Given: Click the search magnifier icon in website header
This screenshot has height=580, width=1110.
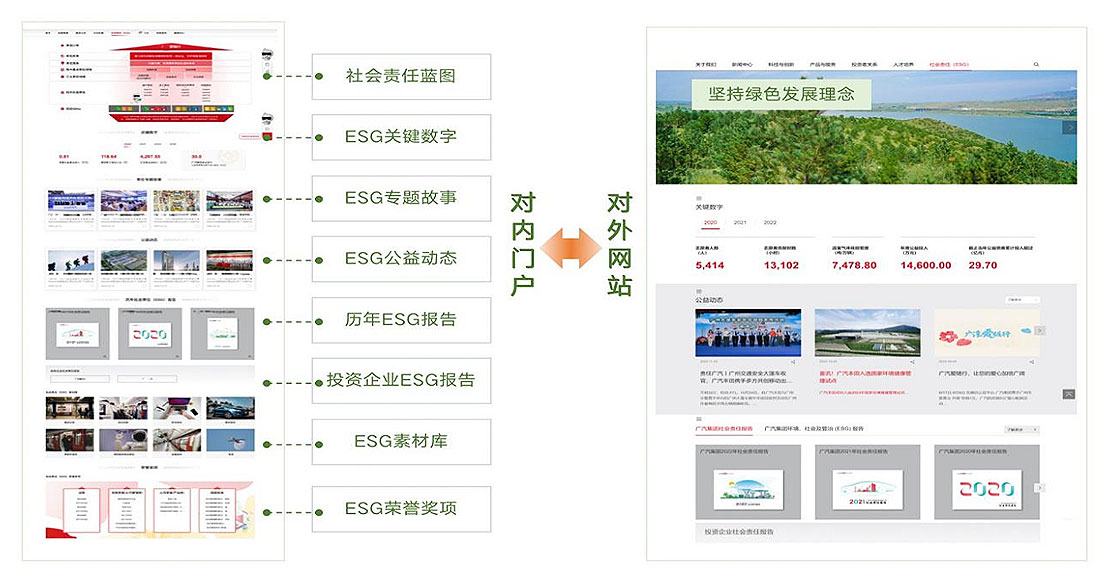Looking at the screenshot, I should (x=1036, y=64).
